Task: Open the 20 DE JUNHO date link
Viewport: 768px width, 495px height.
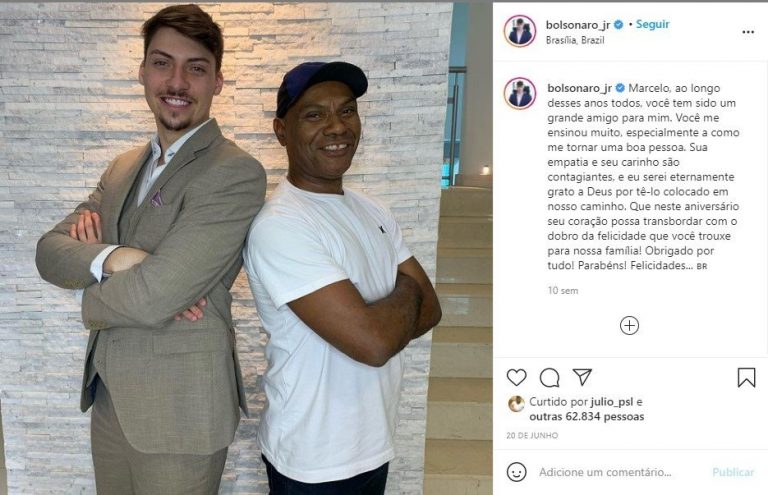Action: 532,435
